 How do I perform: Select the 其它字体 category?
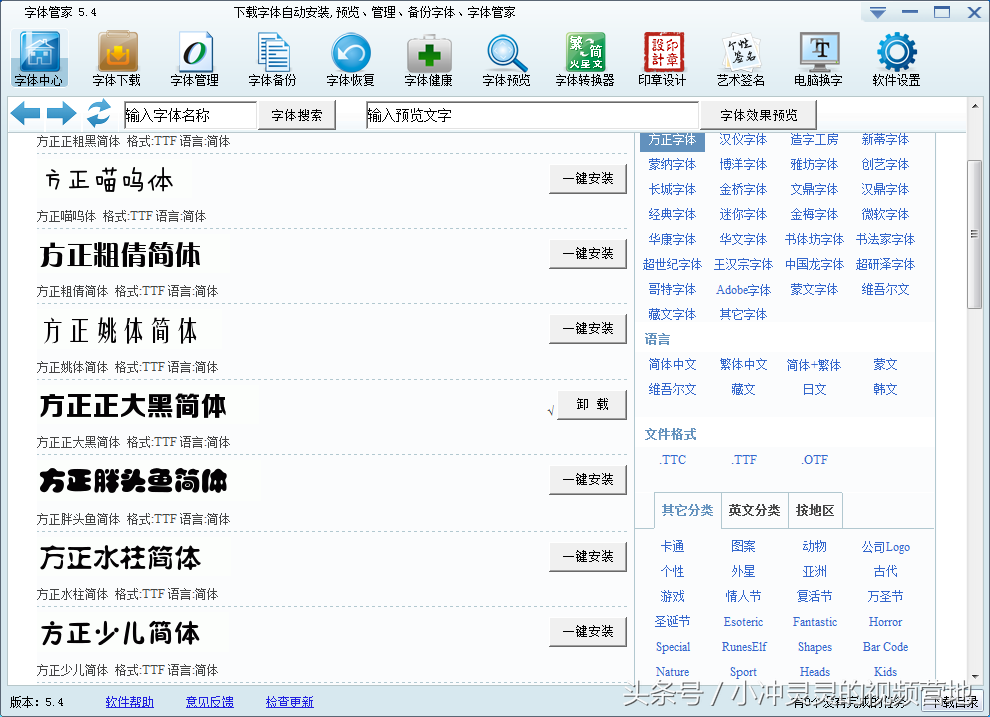743,314
